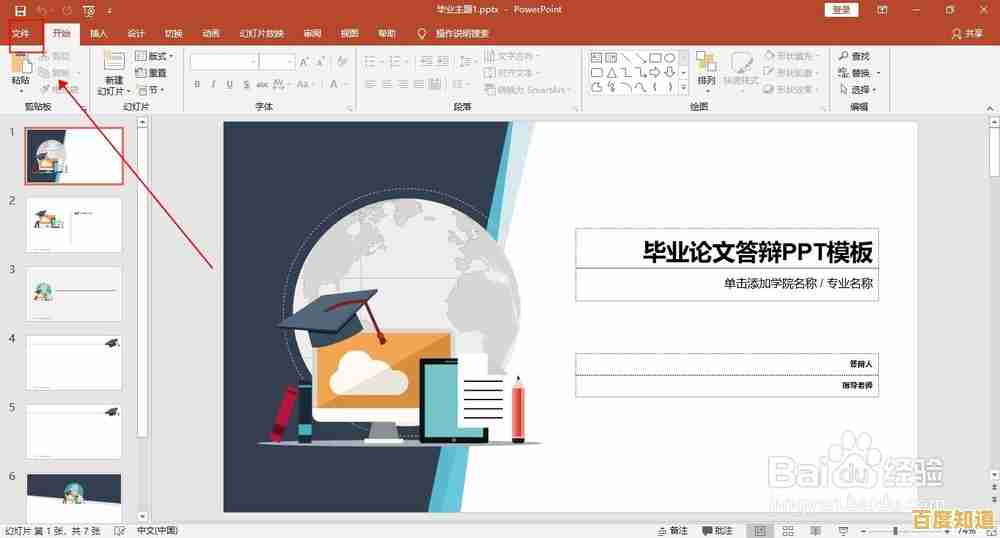Click the clear all formatting icon
The image size is (1000, 538).
pos(342,62)
